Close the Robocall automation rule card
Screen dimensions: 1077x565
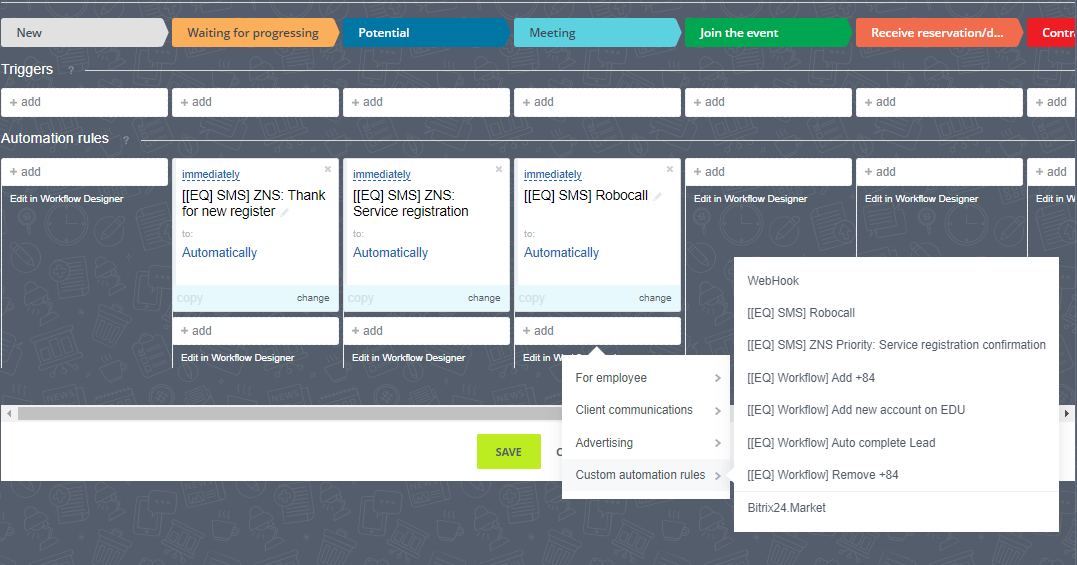pos(670,170)
